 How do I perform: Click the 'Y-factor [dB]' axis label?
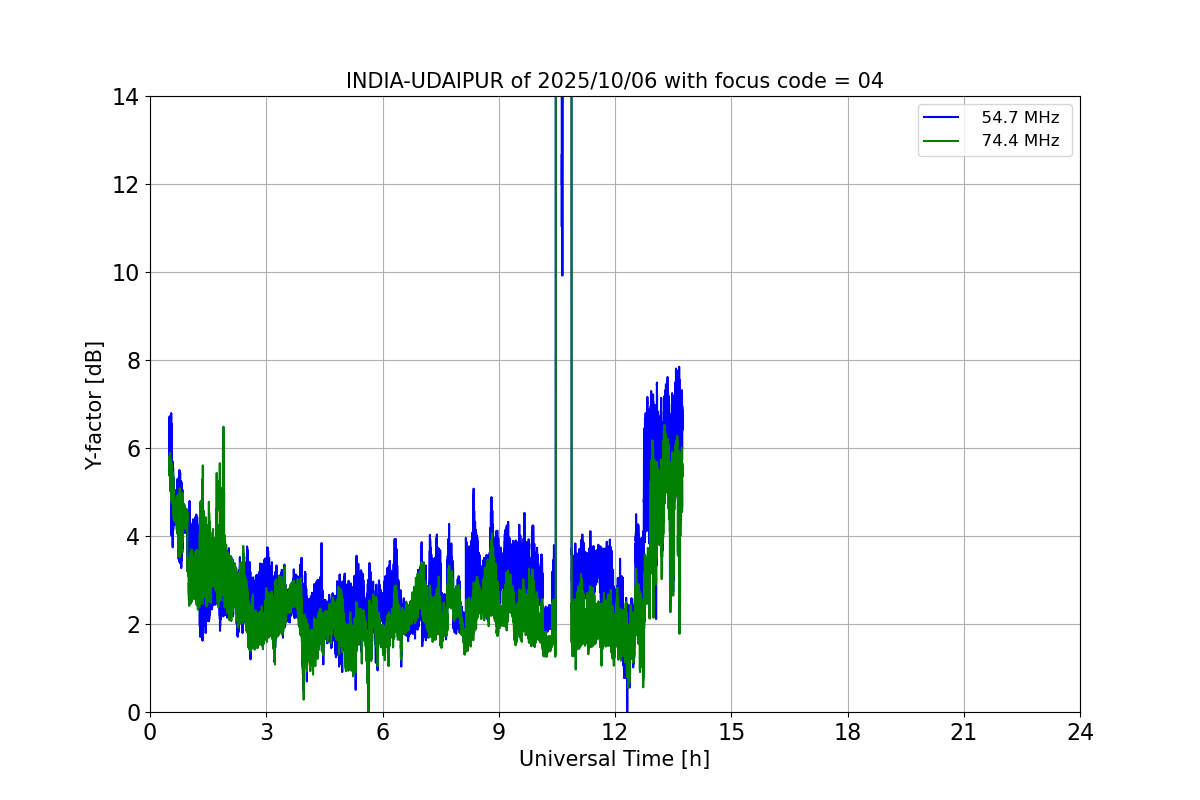point(94,404)
